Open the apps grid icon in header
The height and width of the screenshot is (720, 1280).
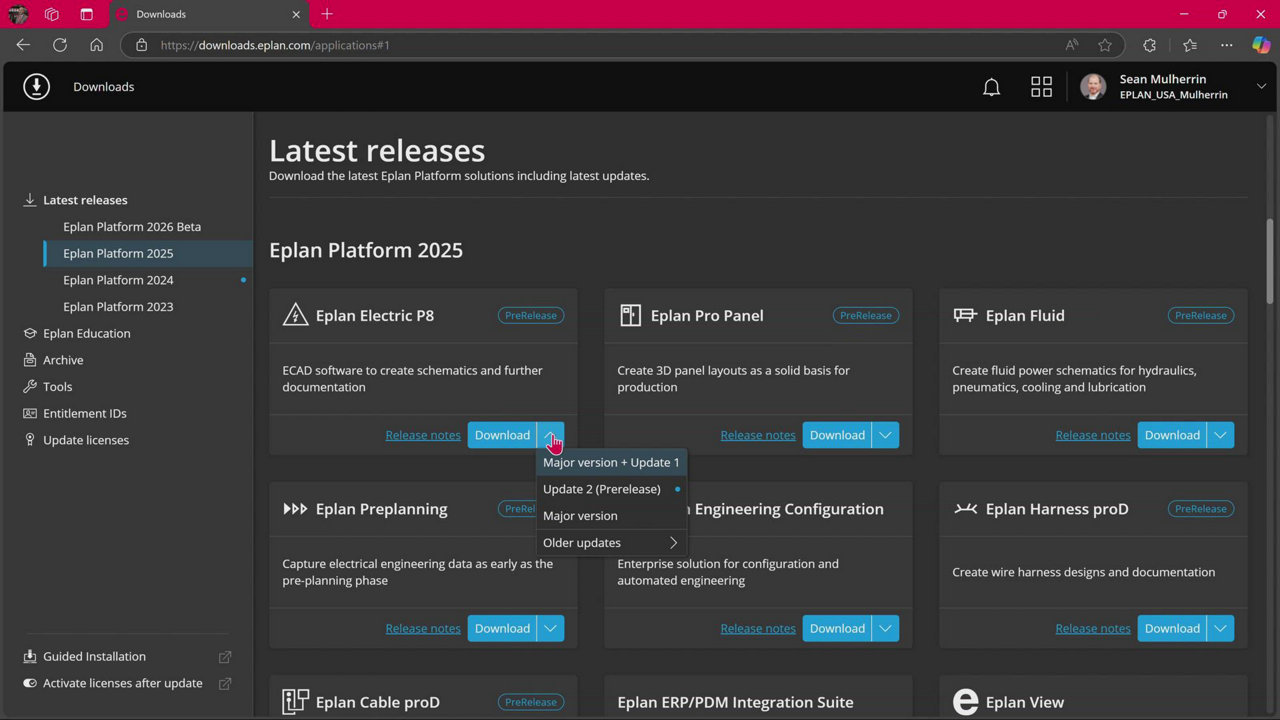click(1041, 87)
